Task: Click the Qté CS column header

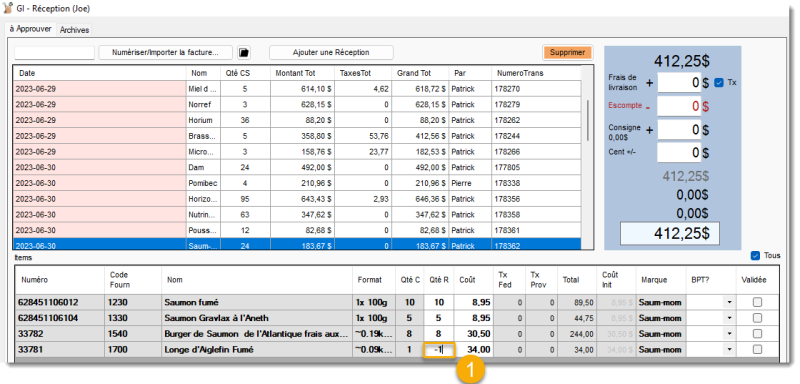Action: (x=245, y=73)
